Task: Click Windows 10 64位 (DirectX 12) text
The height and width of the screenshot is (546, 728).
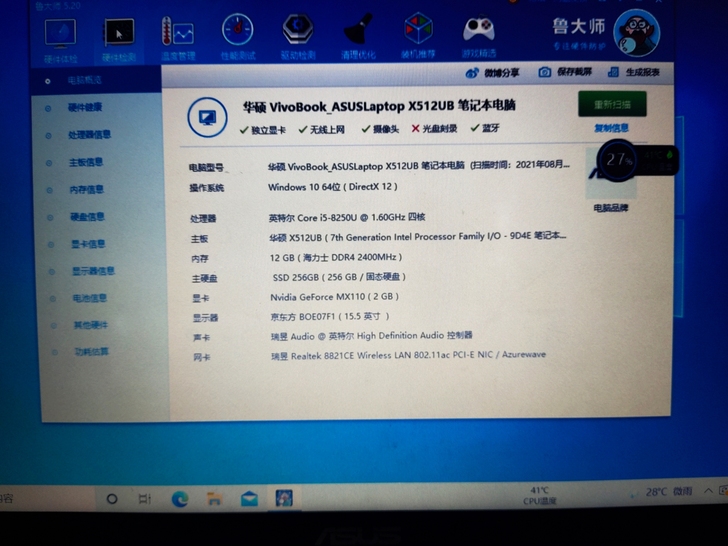Action: tap(332, 187)
